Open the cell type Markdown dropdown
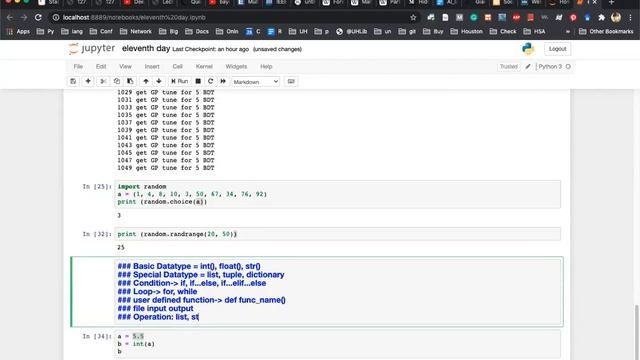This screenshot has width=640, height=360. pyautogui.click(x=256, y=82)
